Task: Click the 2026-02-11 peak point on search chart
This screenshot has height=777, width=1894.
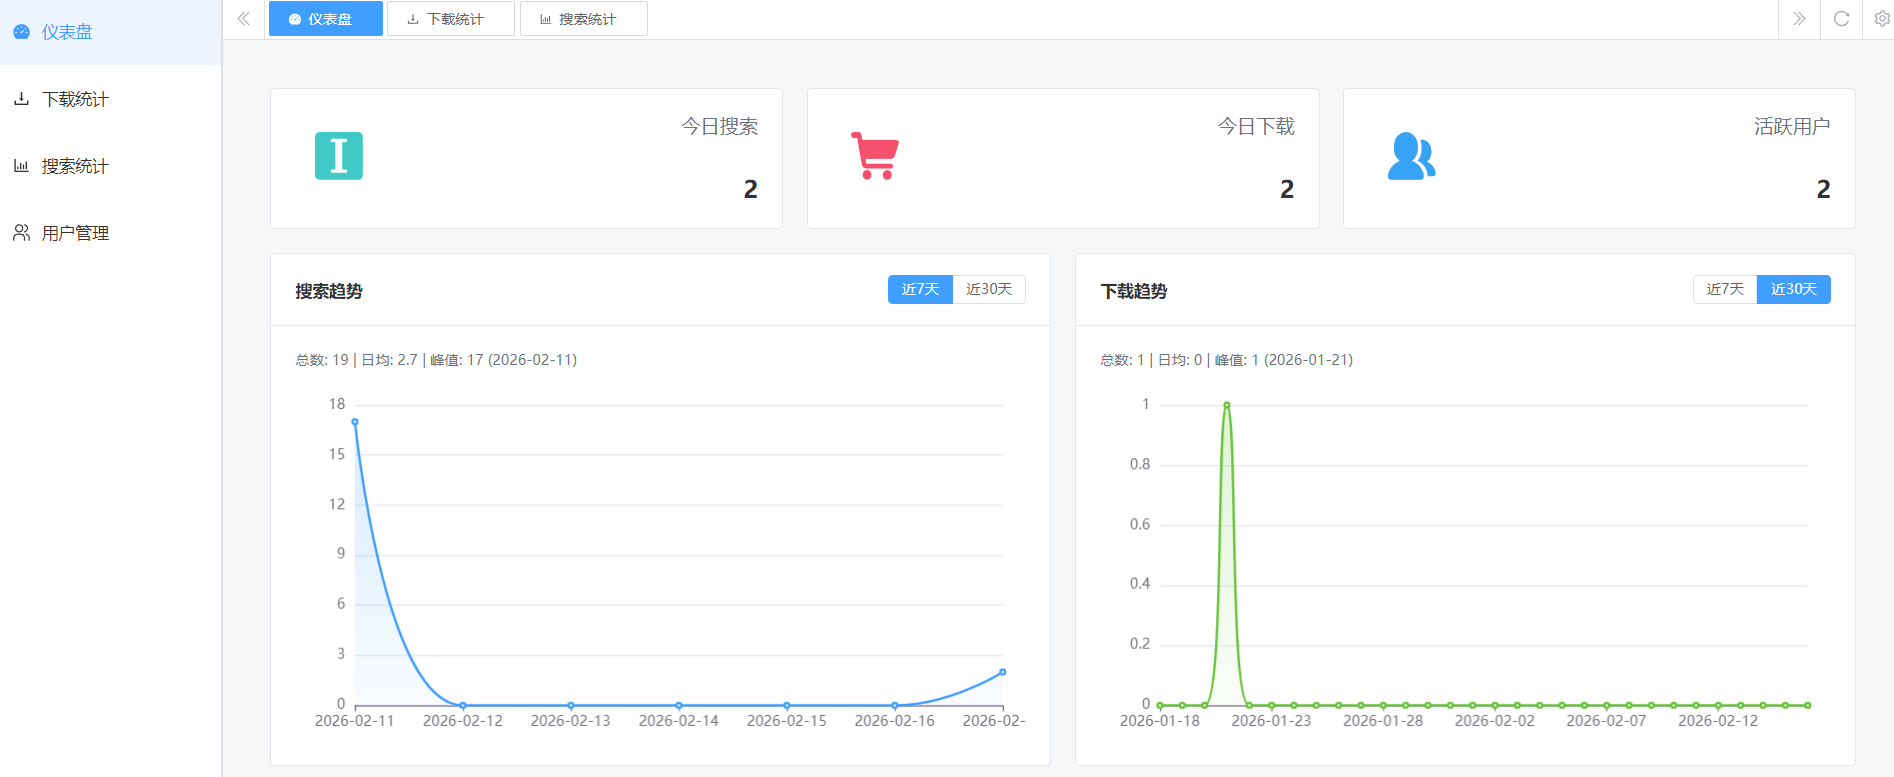Action: click(355, 422)
